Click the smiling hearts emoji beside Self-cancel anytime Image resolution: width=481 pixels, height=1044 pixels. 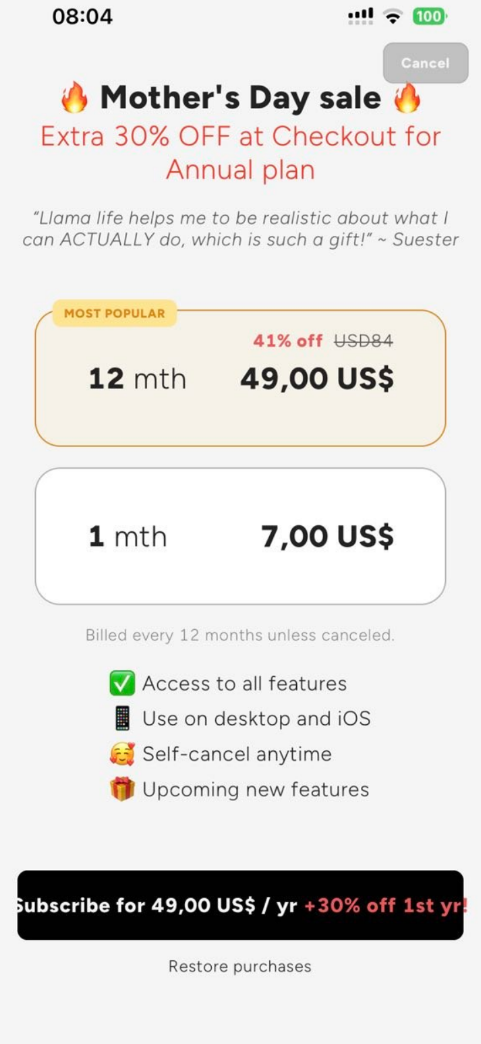(123, 754)
